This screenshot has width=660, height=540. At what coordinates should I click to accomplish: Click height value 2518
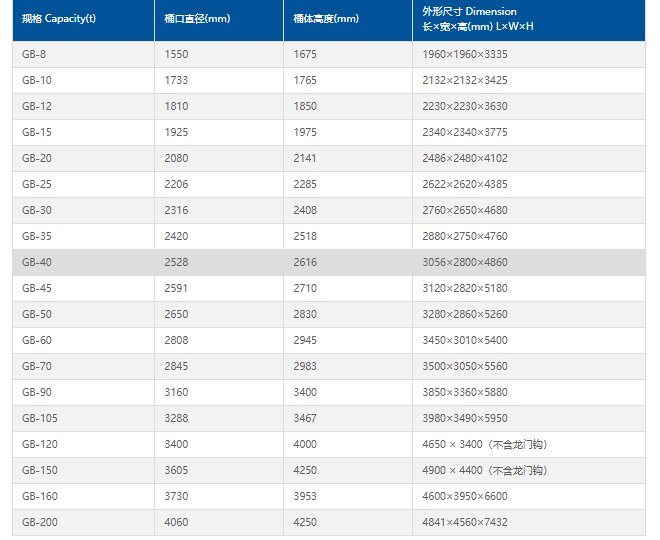point(305,237)
